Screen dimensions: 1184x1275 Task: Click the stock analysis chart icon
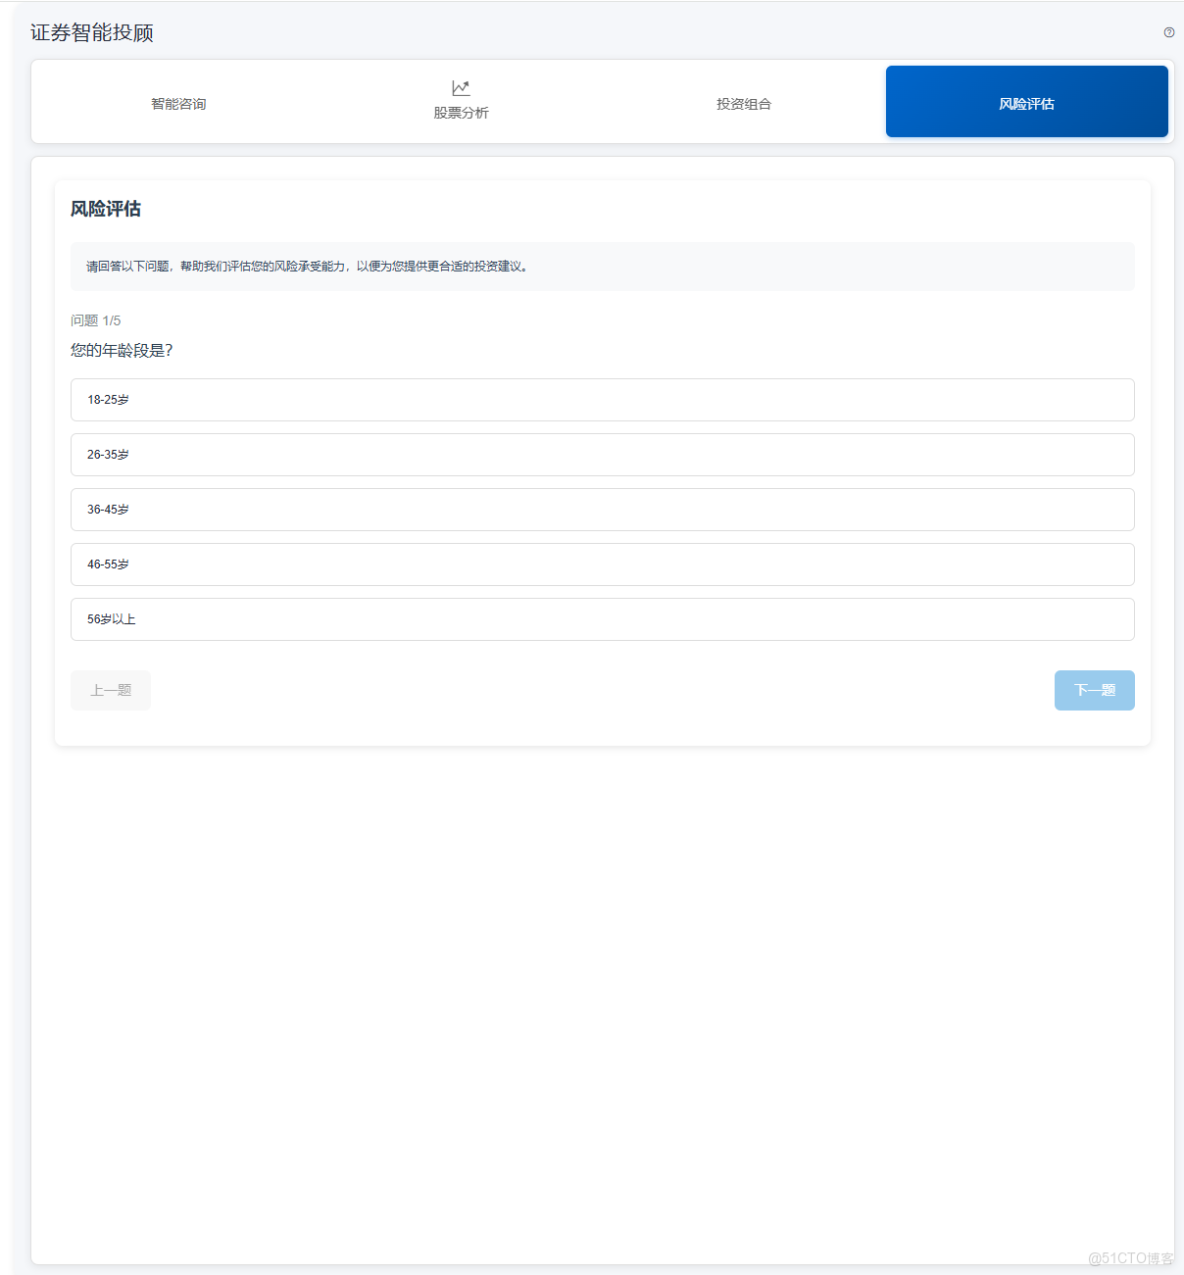[x=460, y=87]
